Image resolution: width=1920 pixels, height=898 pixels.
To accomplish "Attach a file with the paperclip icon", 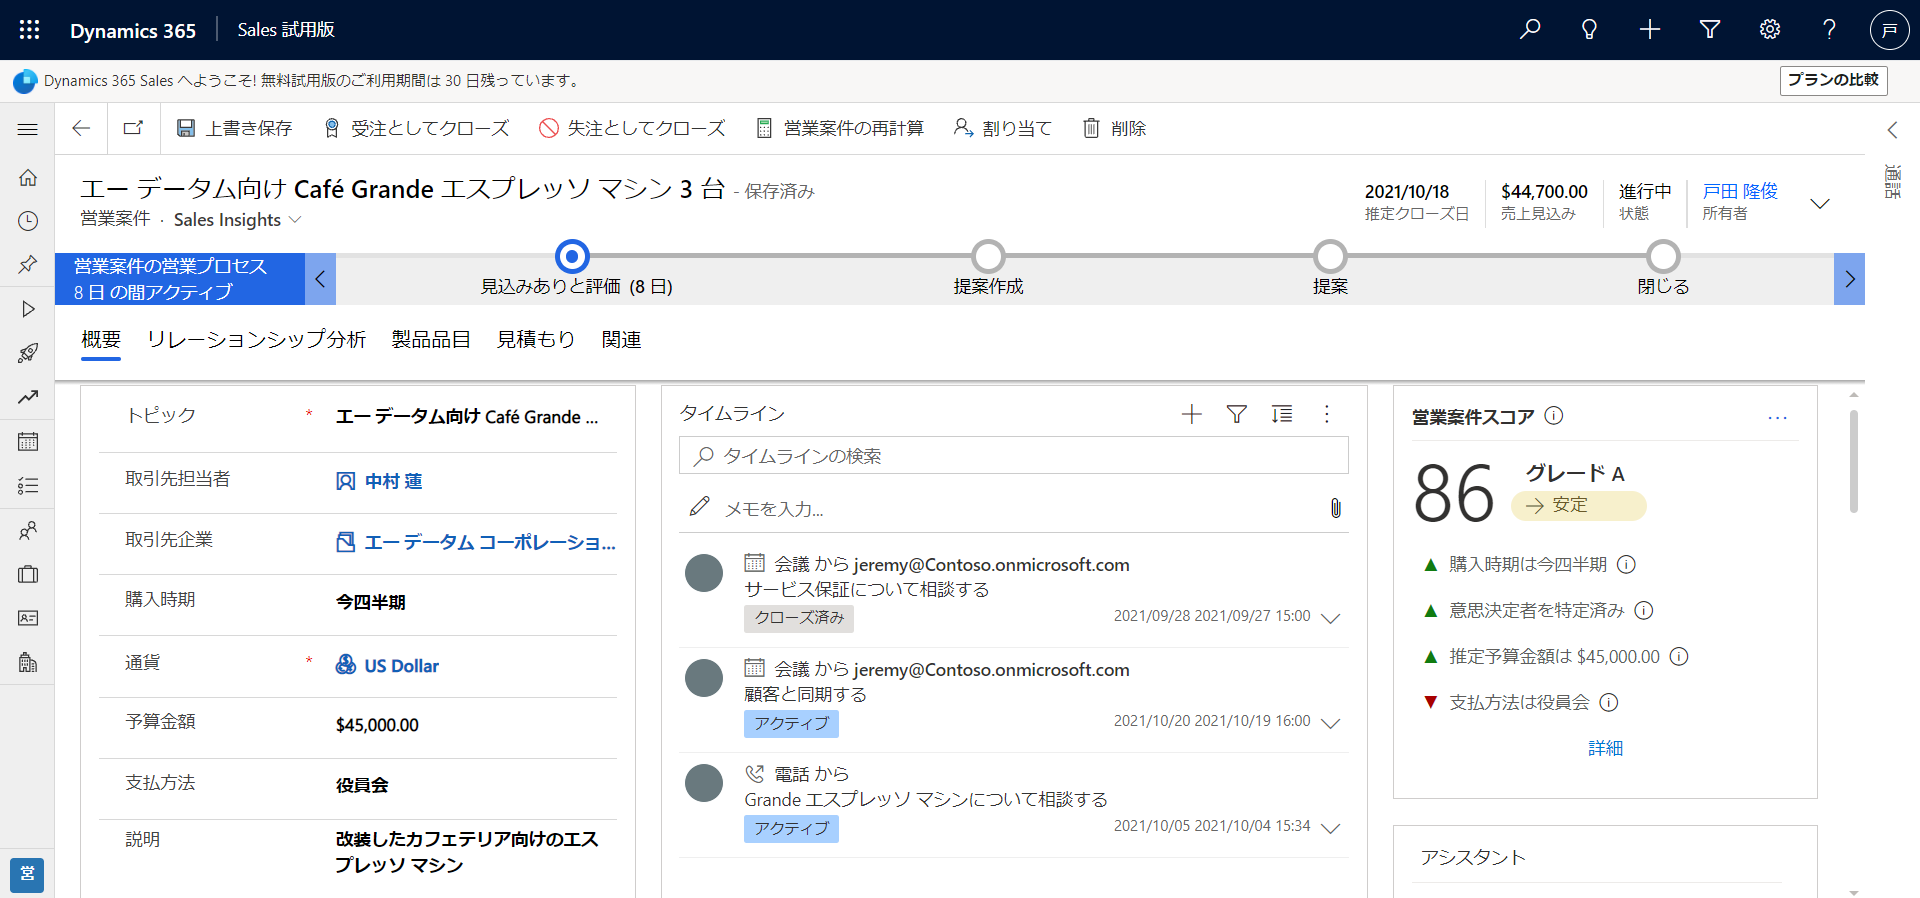I will pyautogui.click(x=1335, y=508).
